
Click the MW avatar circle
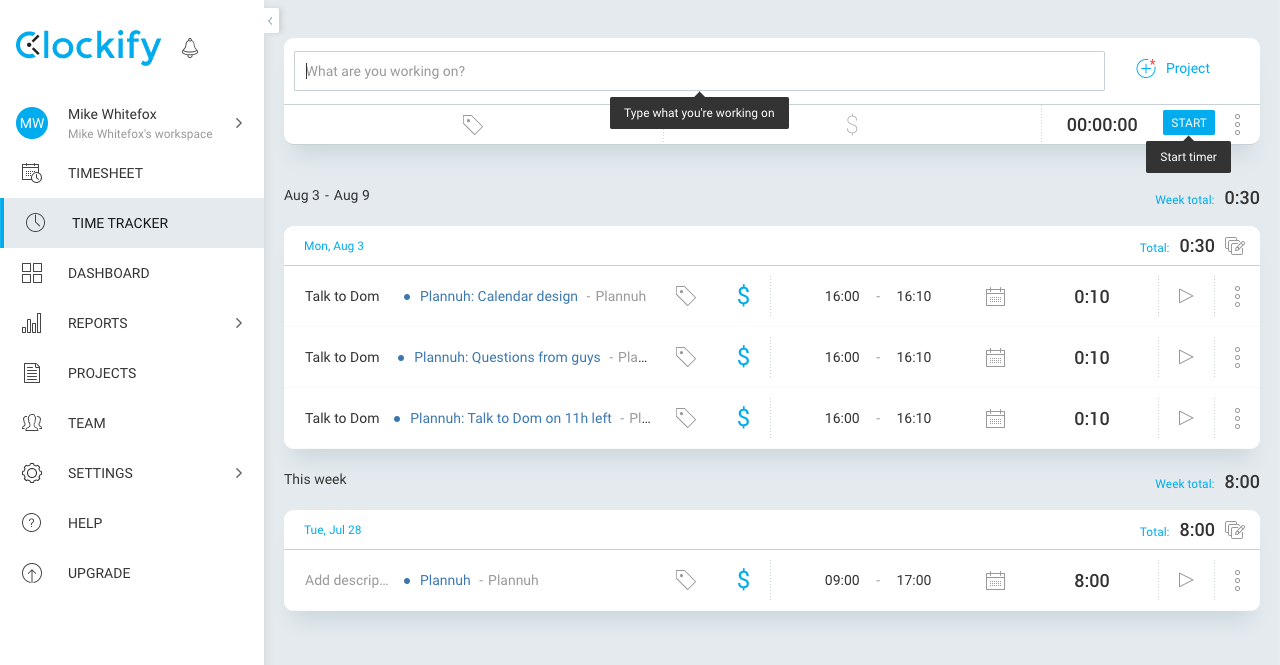pyautogui.click(x=32, y=123)
